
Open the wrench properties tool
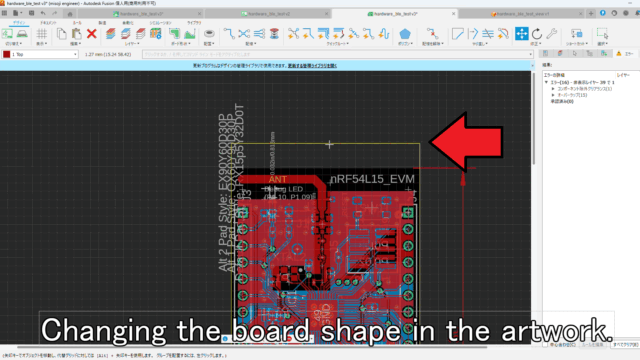pos(552,33)
